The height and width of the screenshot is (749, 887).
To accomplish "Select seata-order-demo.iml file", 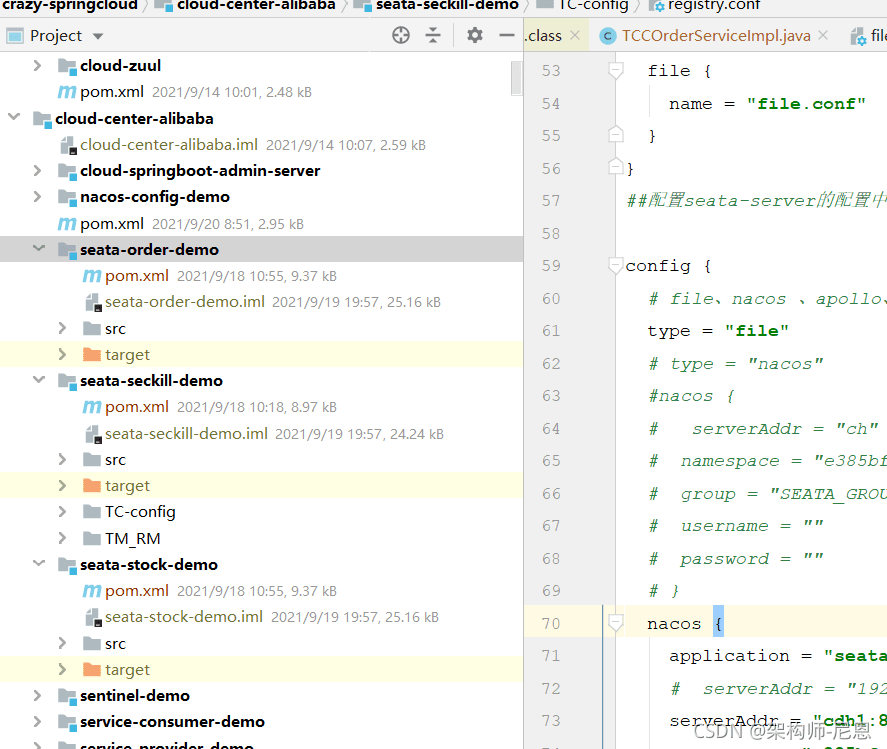I will (x=184, y=302).
